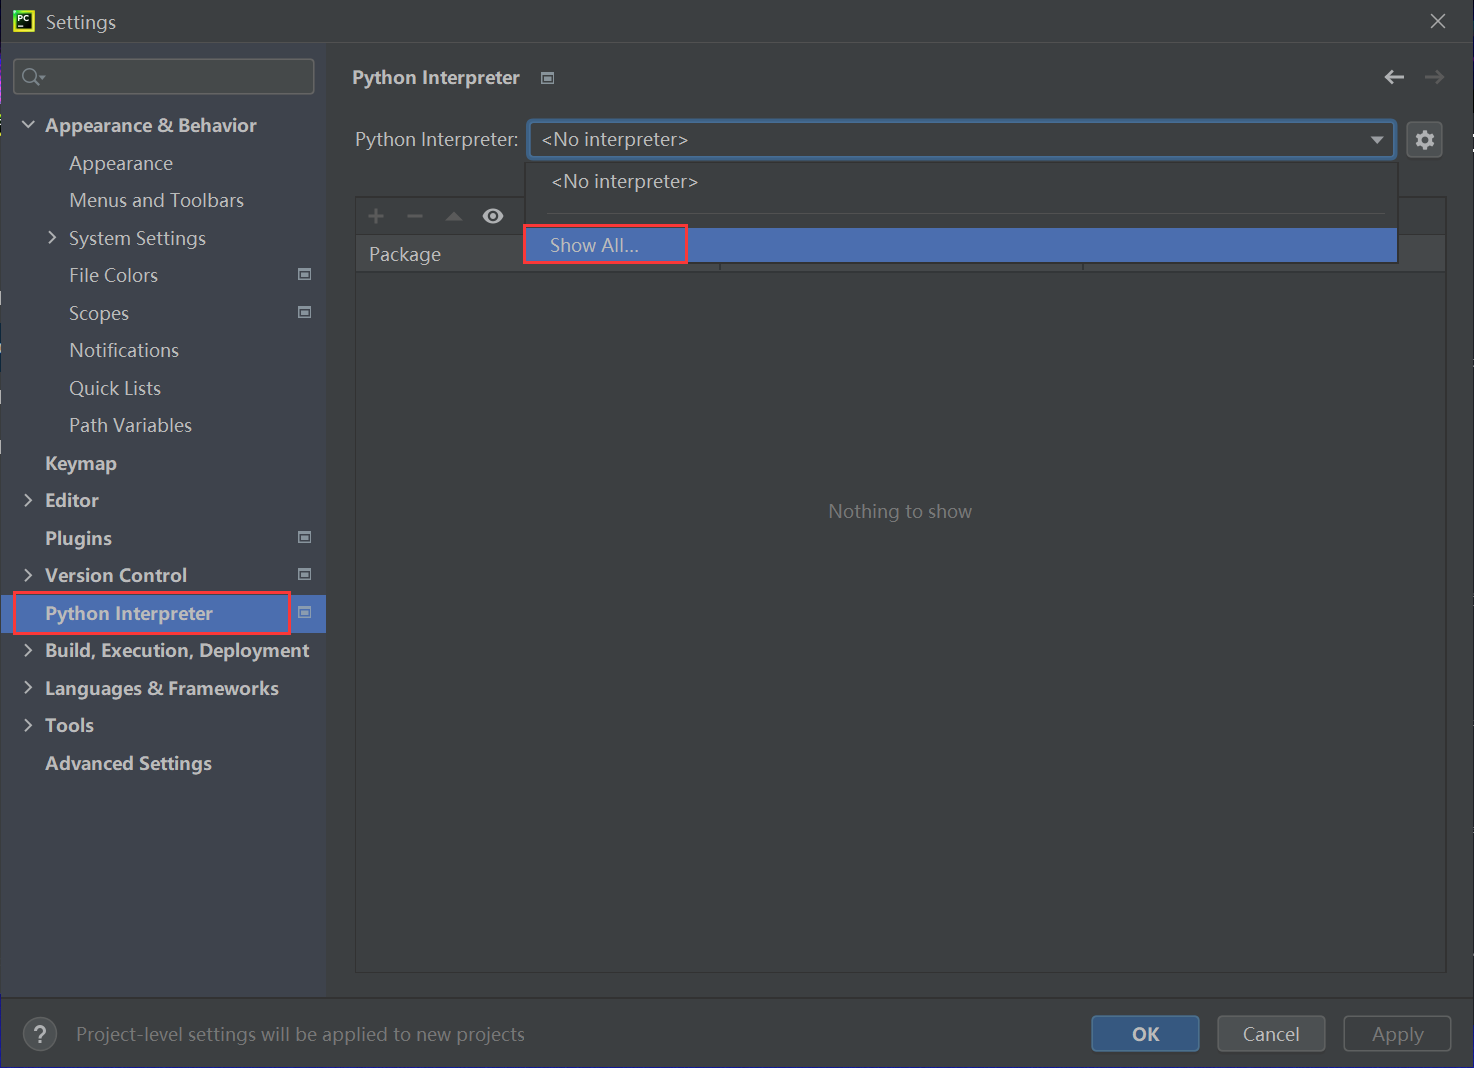The width and height of the screenshot is (1474, 1068).
Task: Click the Appearance & Behavior label
Action: point(151,125)
